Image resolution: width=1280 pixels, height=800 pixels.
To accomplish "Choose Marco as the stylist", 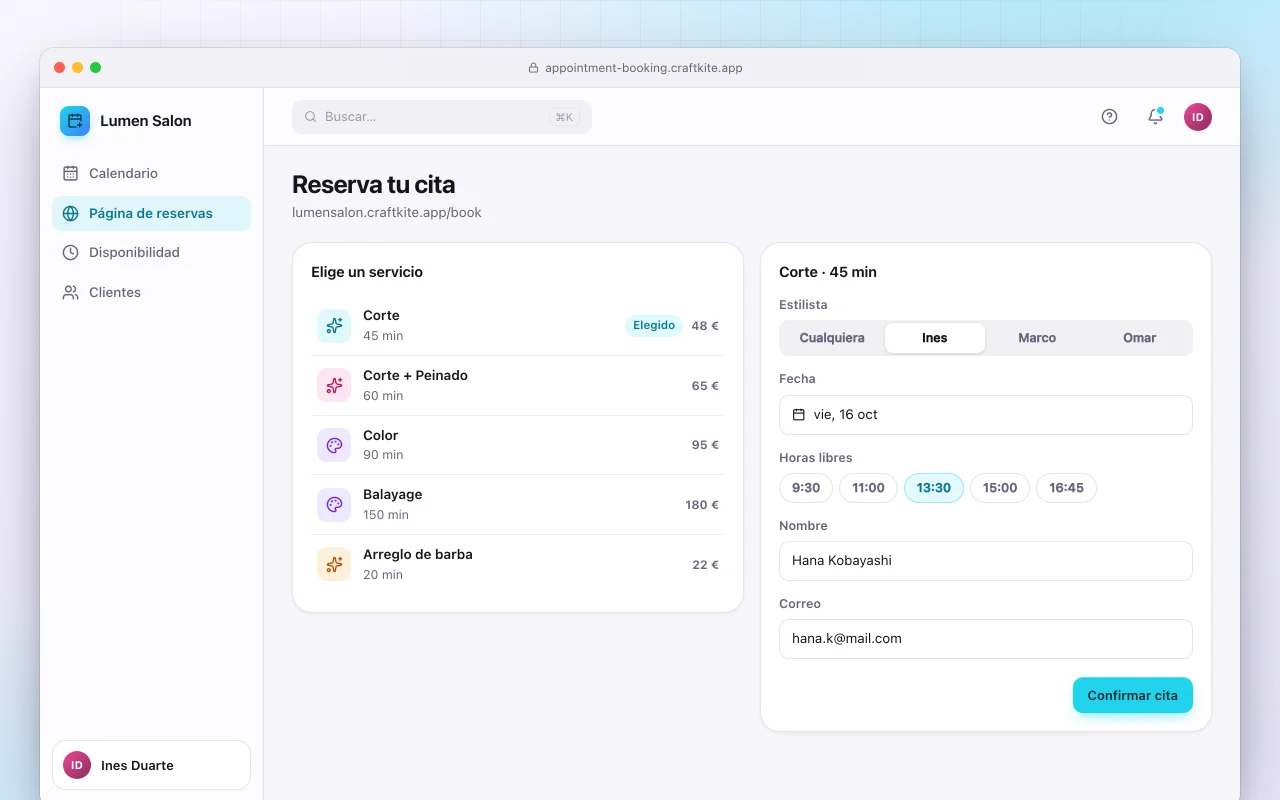I will [1037, 338].
